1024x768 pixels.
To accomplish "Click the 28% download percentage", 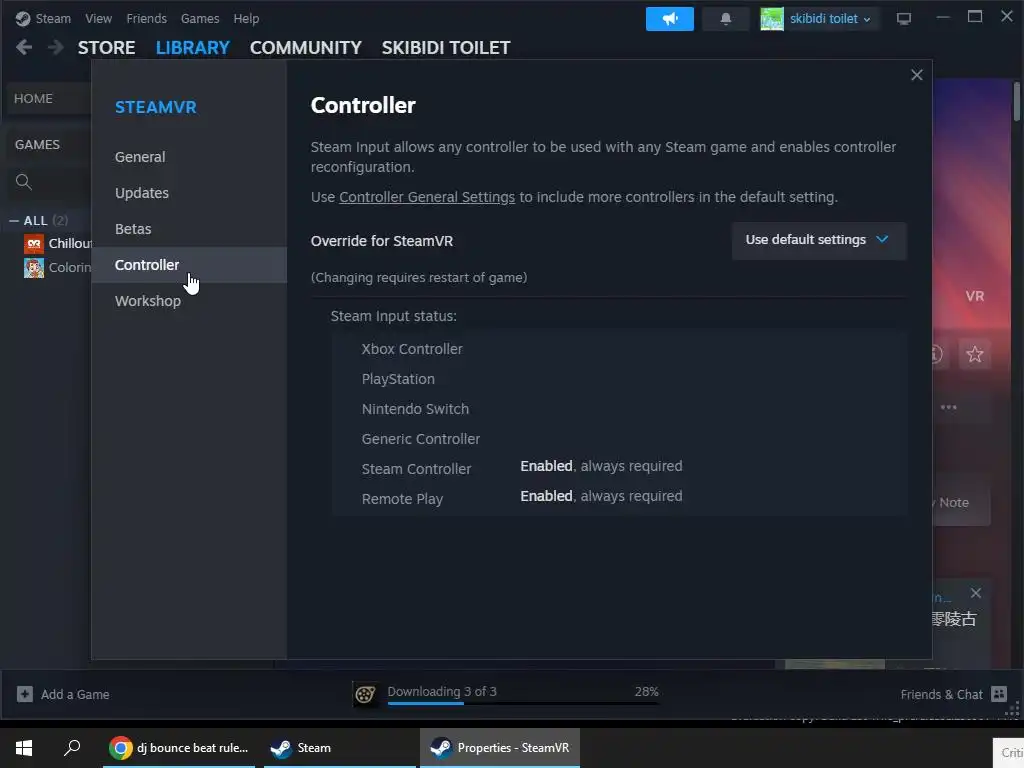I will [647, 691].
